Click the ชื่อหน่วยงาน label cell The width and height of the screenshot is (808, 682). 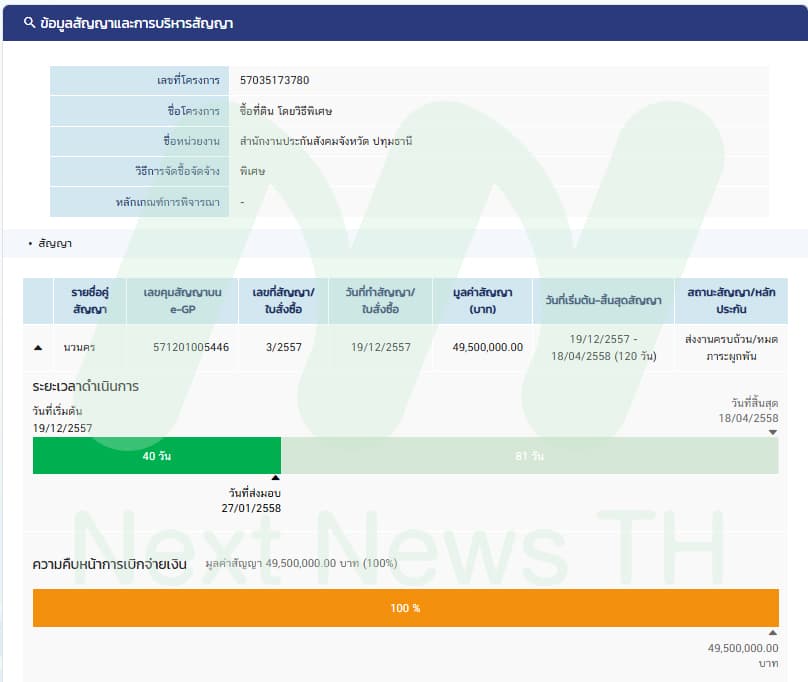(140, 141)
